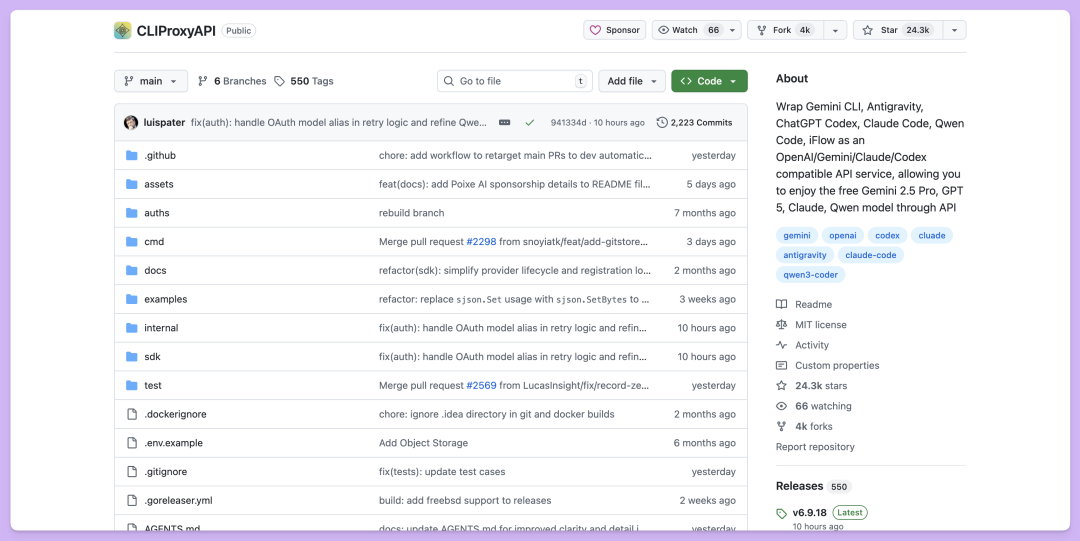Image resolution: width=1080 pixels, height=541 pixels.
Task: Open the internal folder
Action: tap(161, 328)
